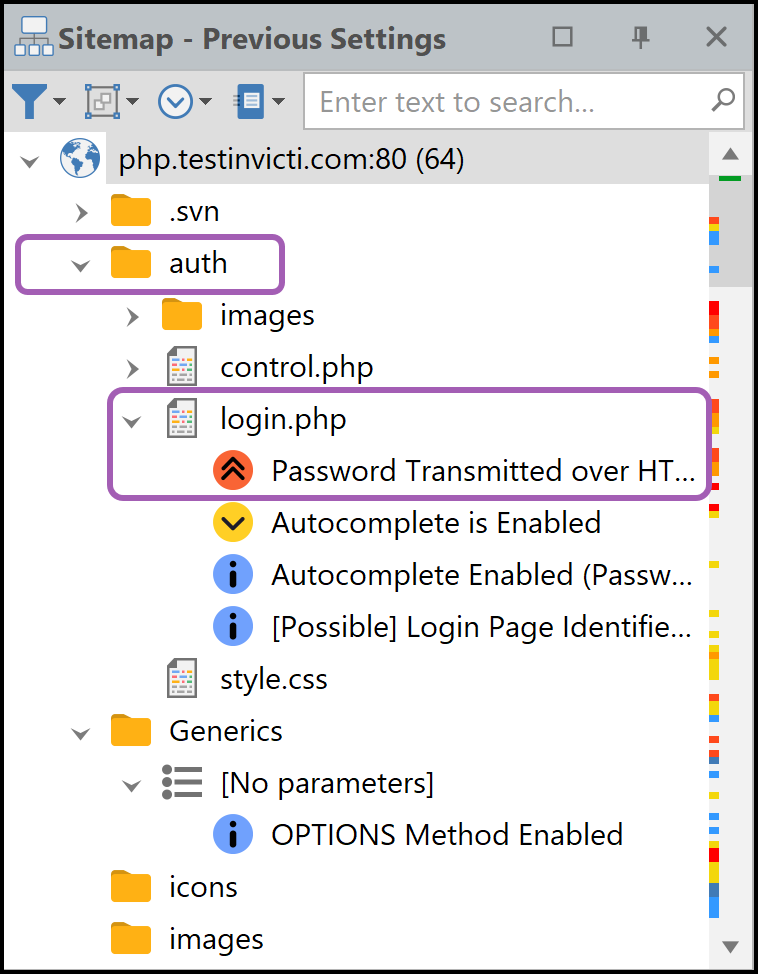Expand the .svn folder
Screen dimensions: 758x974
click(80, 211)
